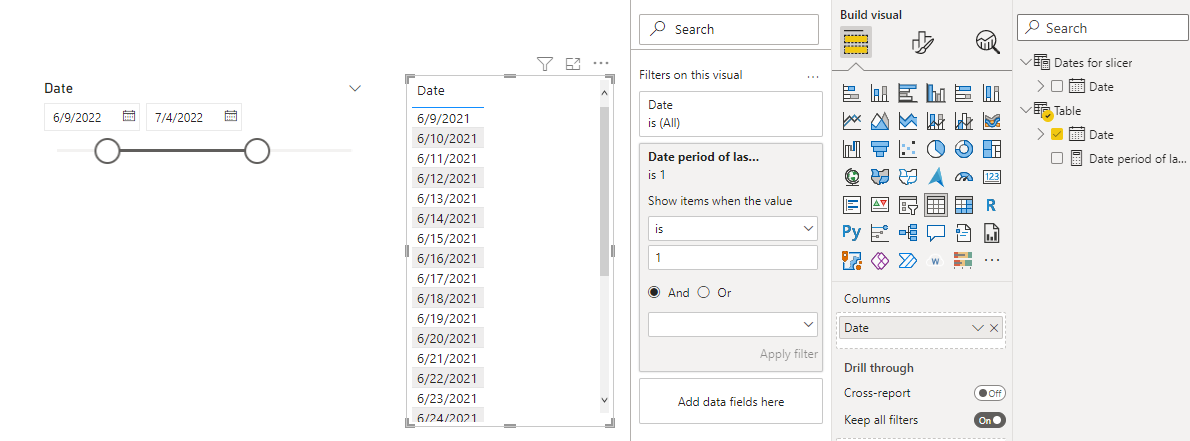Open calendar picker for start date 6/9/2022
The width and height of the screenshot is (1190, 441).
point(129,116)
